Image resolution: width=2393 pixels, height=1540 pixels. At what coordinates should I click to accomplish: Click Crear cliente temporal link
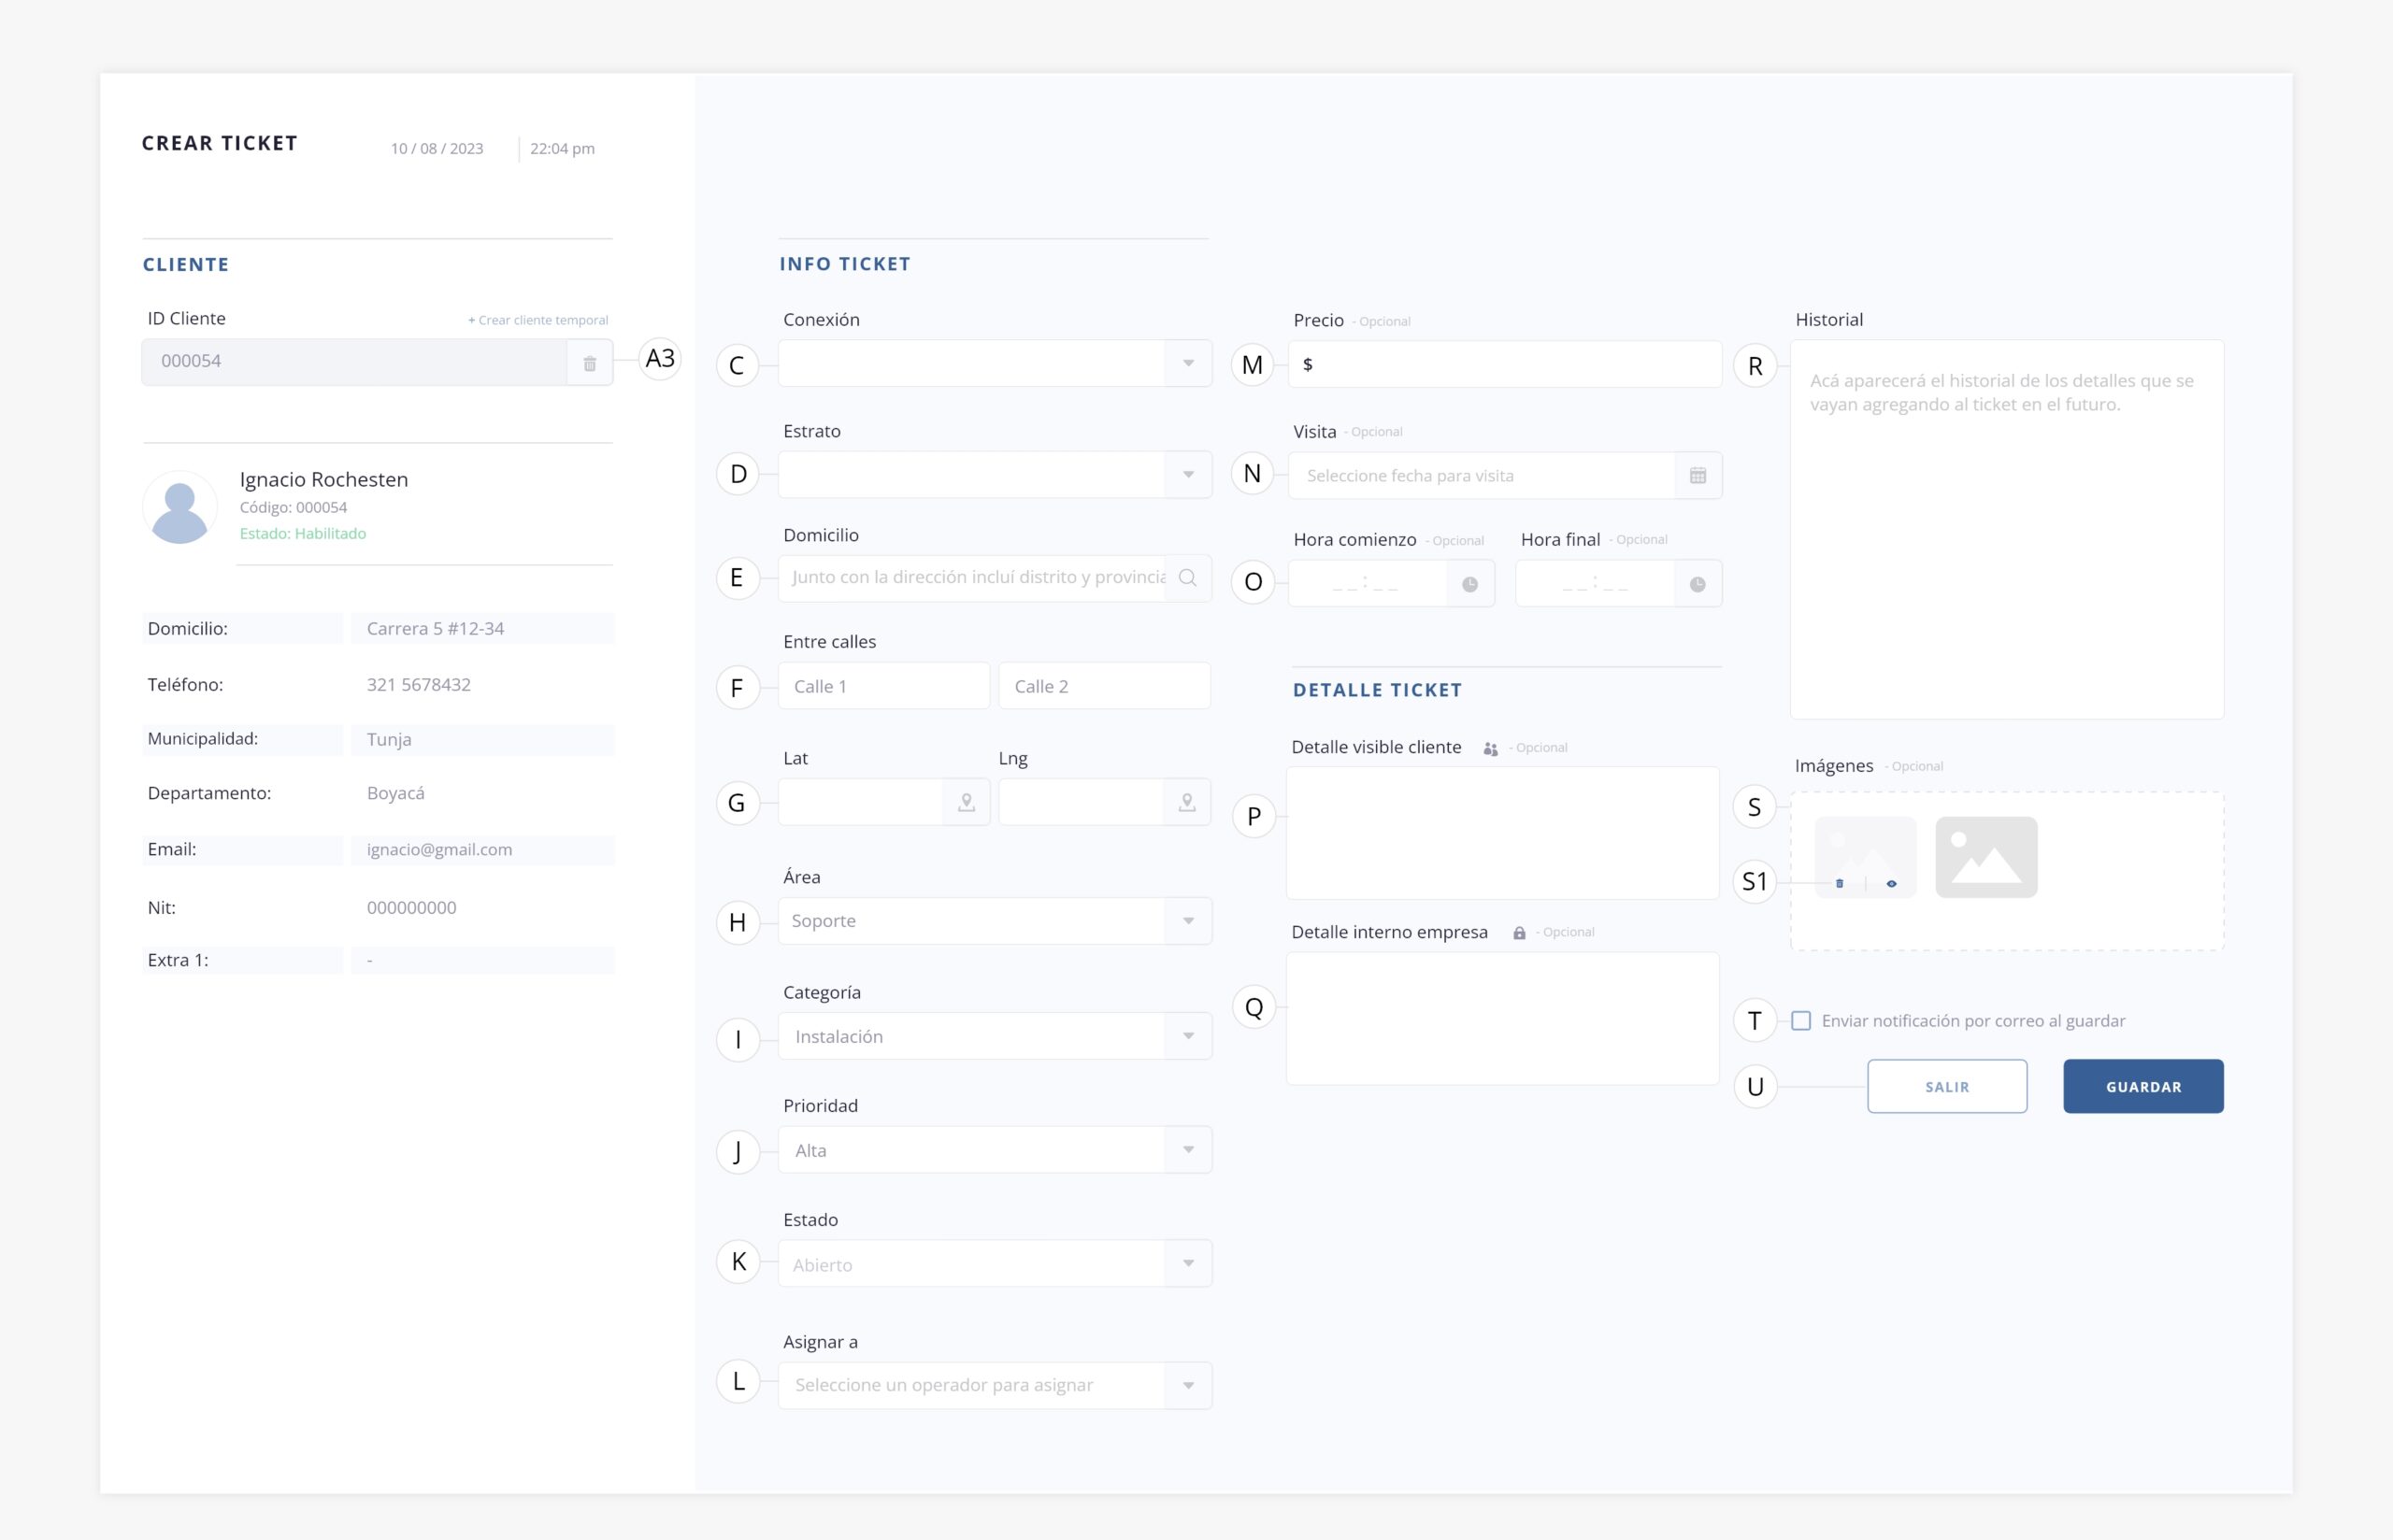pyautogui.click(x=538, y=321)
